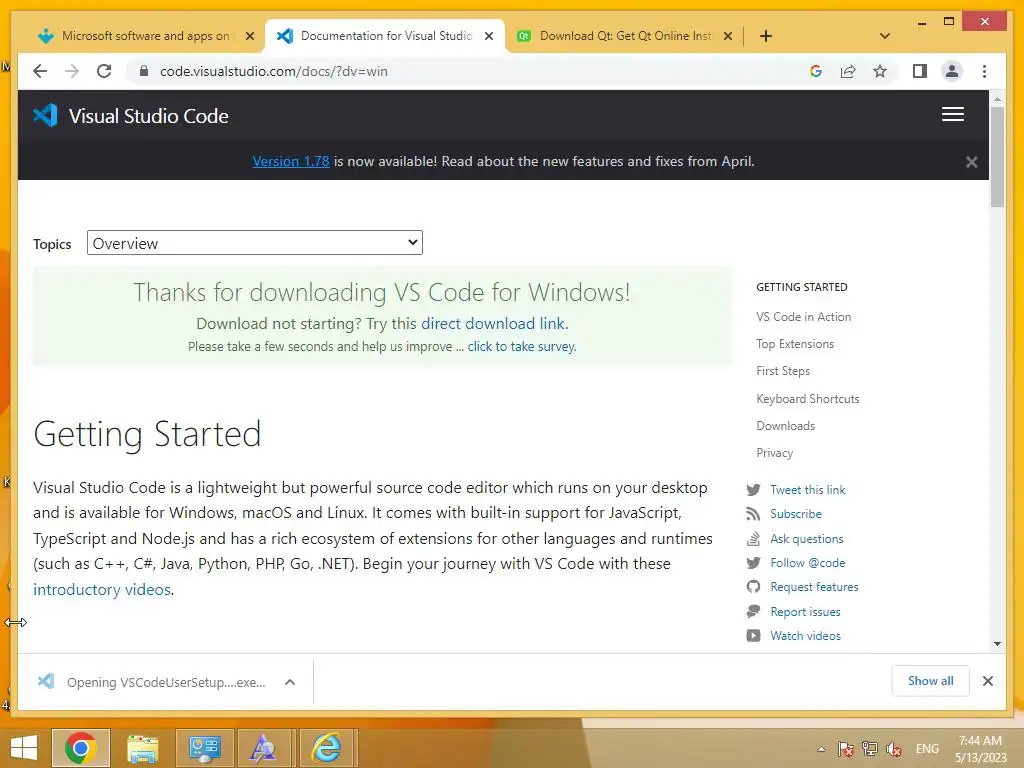This screenshot has width=1024, height=768.
Task: Open the Topics Overview dropdown
Action: pyautogui.click(x=255, y=243)
